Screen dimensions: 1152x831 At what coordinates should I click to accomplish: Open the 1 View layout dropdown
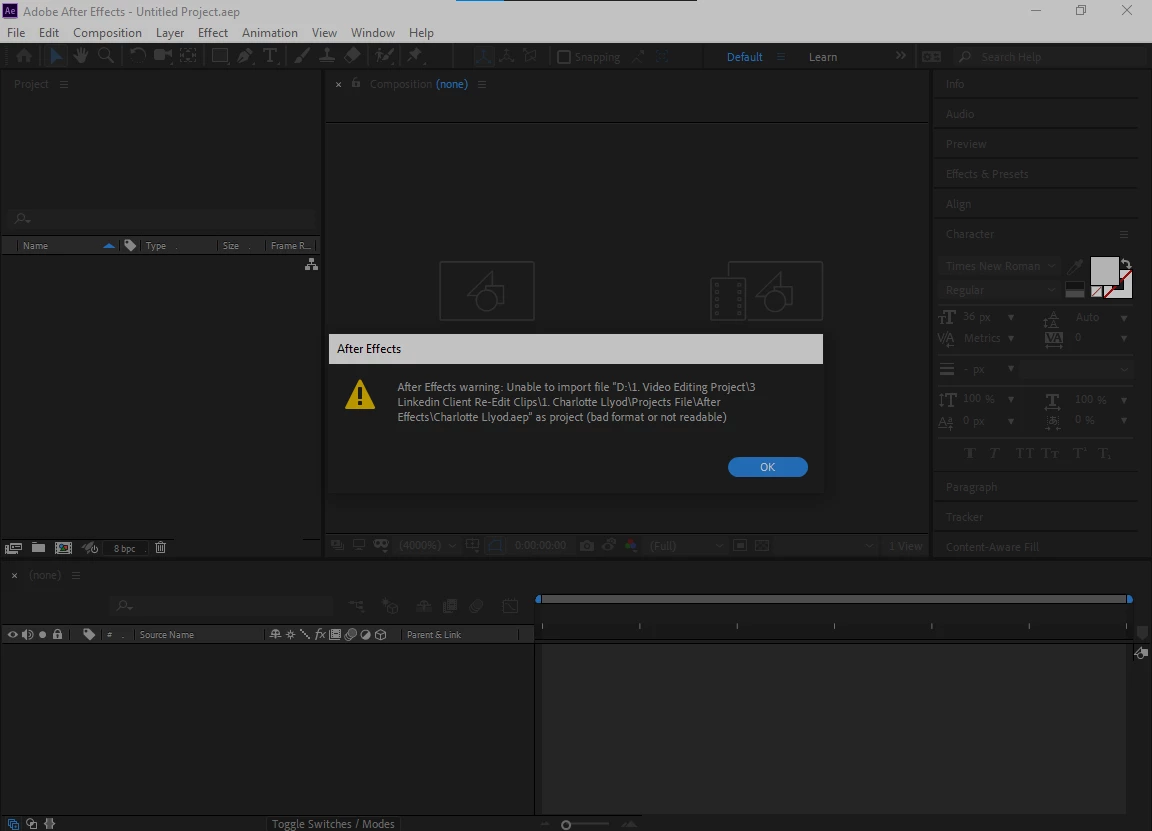tap(905, 546)
